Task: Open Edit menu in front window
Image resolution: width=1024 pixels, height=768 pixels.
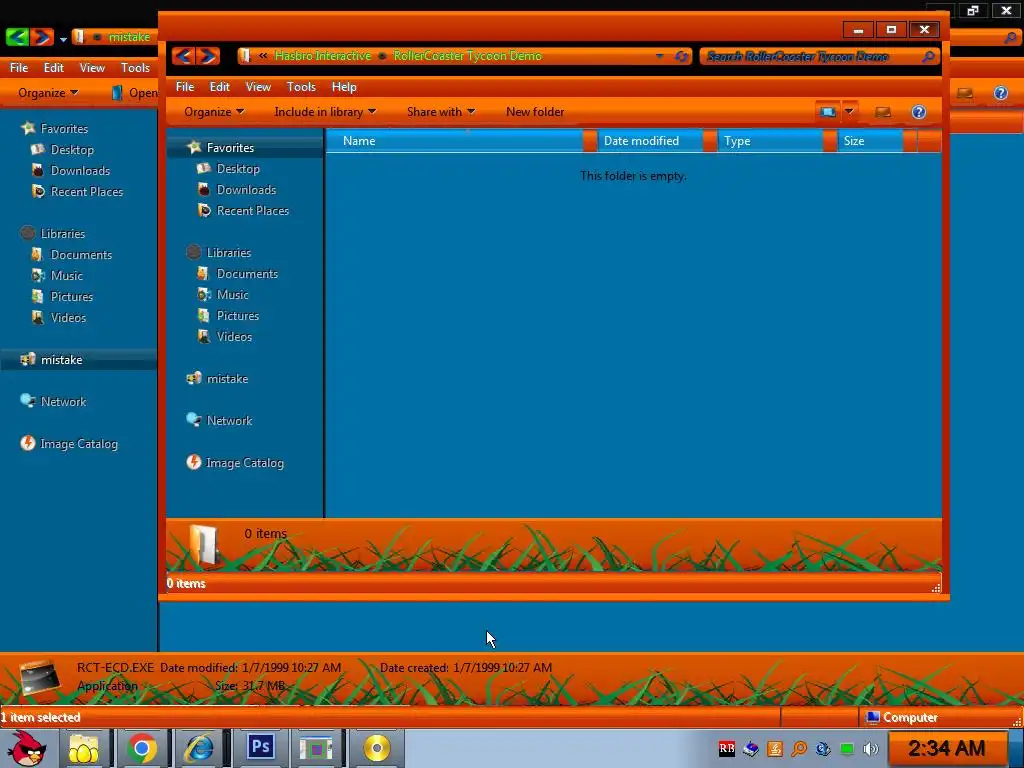Action: [x=219, y=87]
